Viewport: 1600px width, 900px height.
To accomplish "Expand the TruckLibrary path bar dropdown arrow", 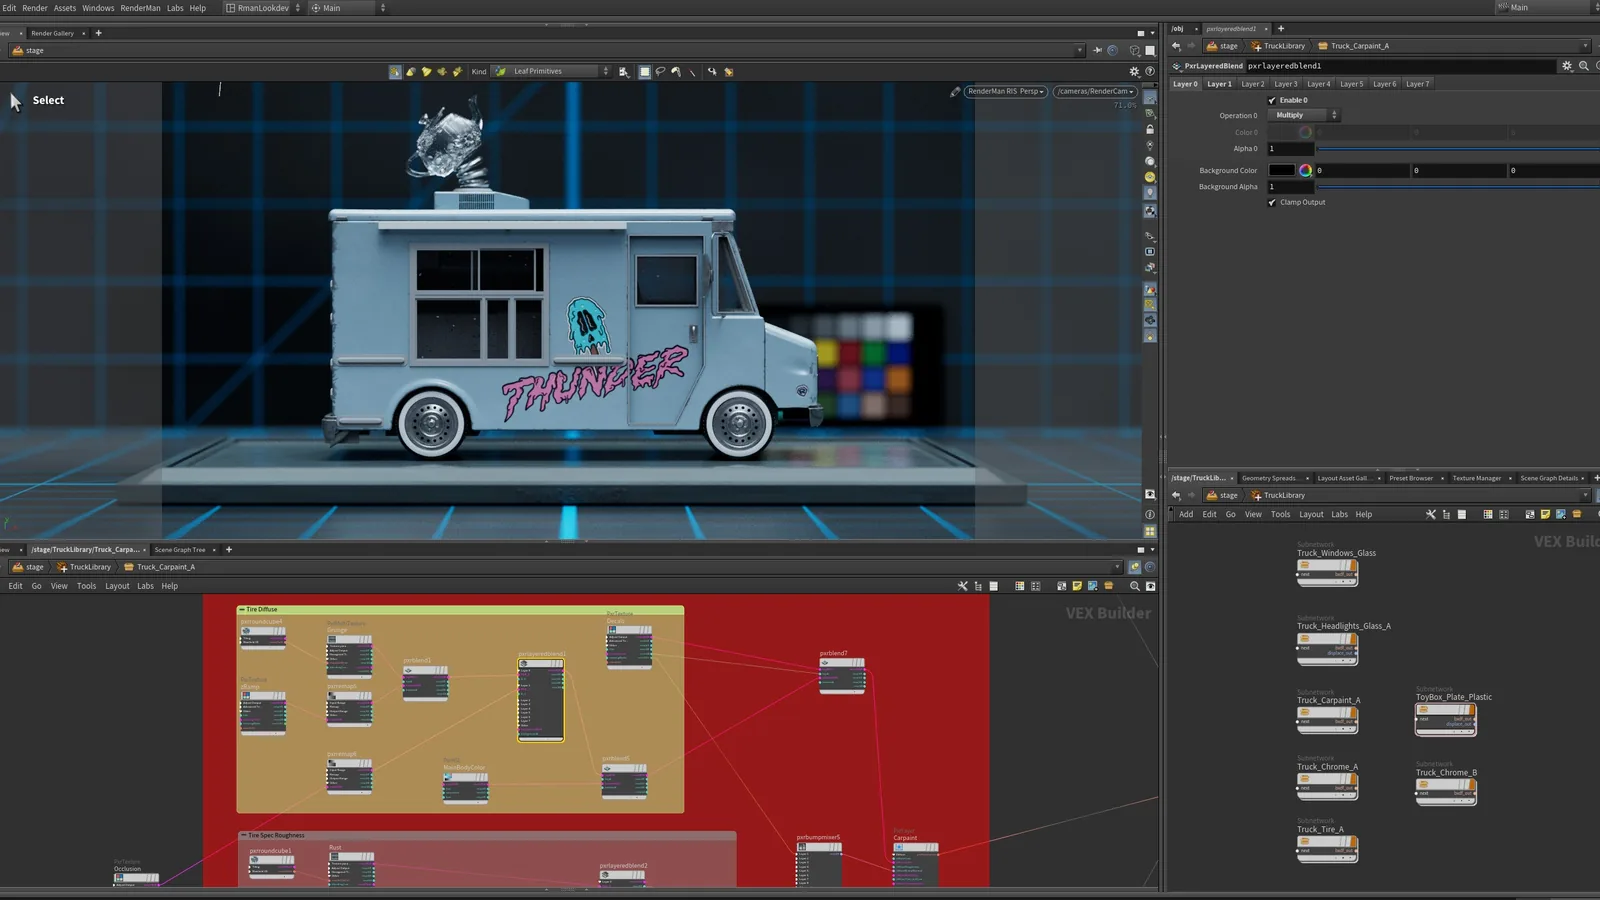I will tap(1585, 496).
